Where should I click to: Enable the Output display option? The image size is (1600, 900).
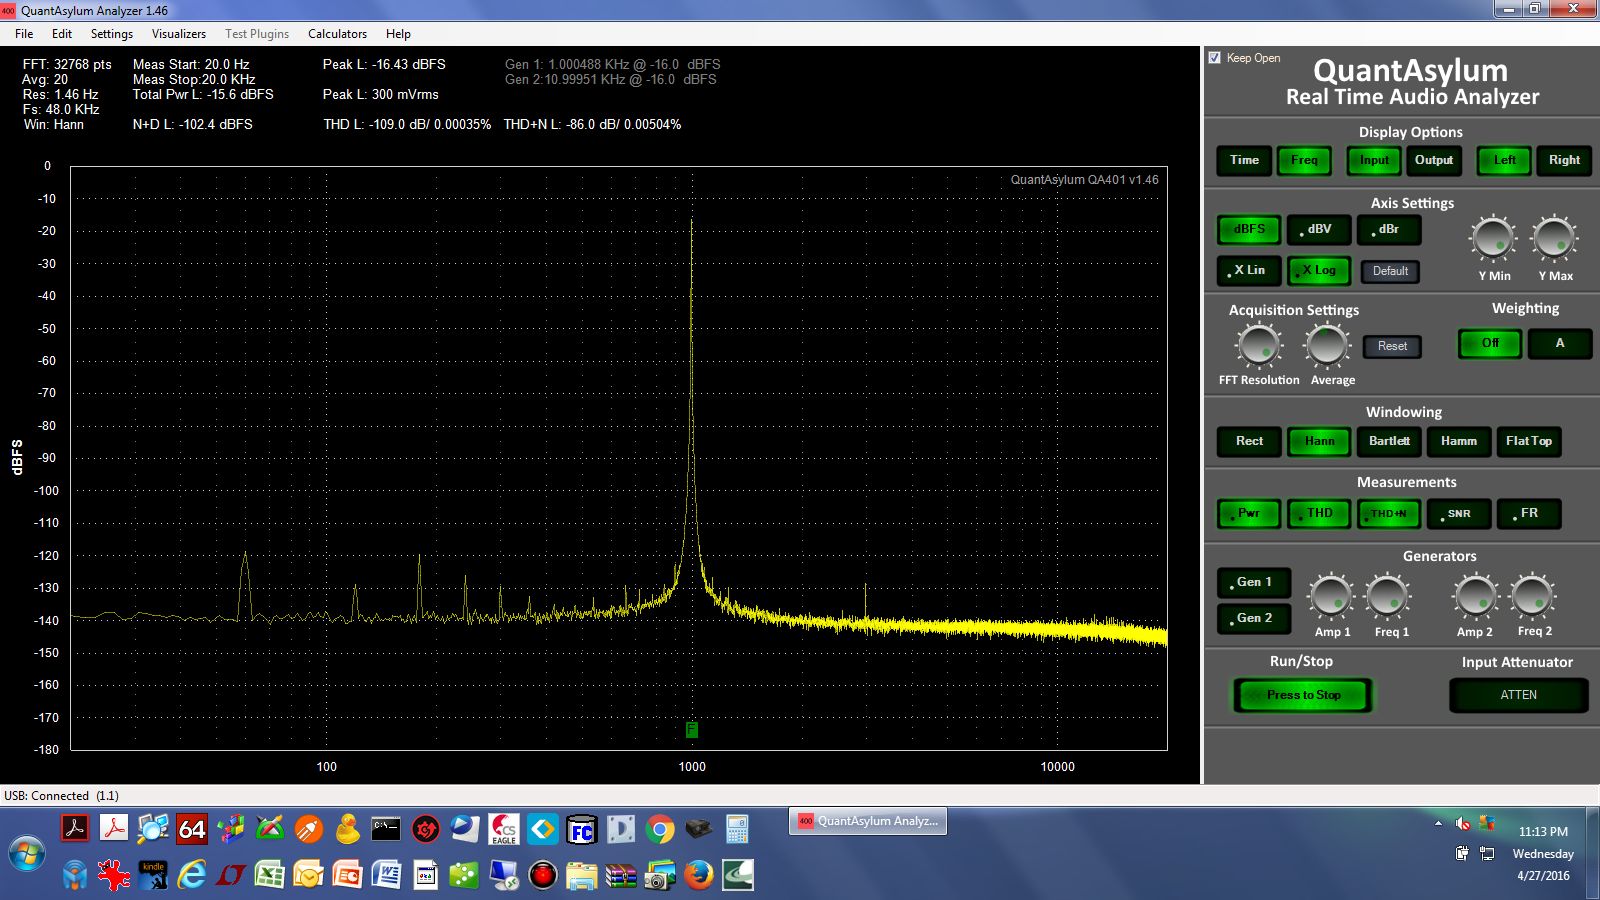click(x=1434, y=160)
